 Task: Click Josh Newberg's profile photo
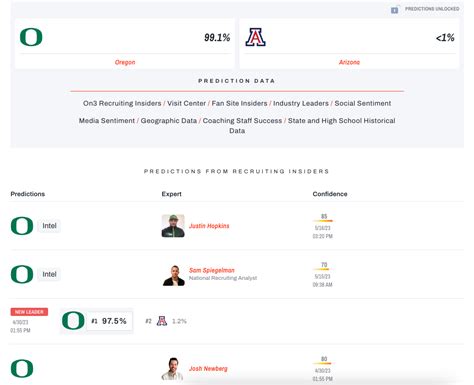coord(172,369)
